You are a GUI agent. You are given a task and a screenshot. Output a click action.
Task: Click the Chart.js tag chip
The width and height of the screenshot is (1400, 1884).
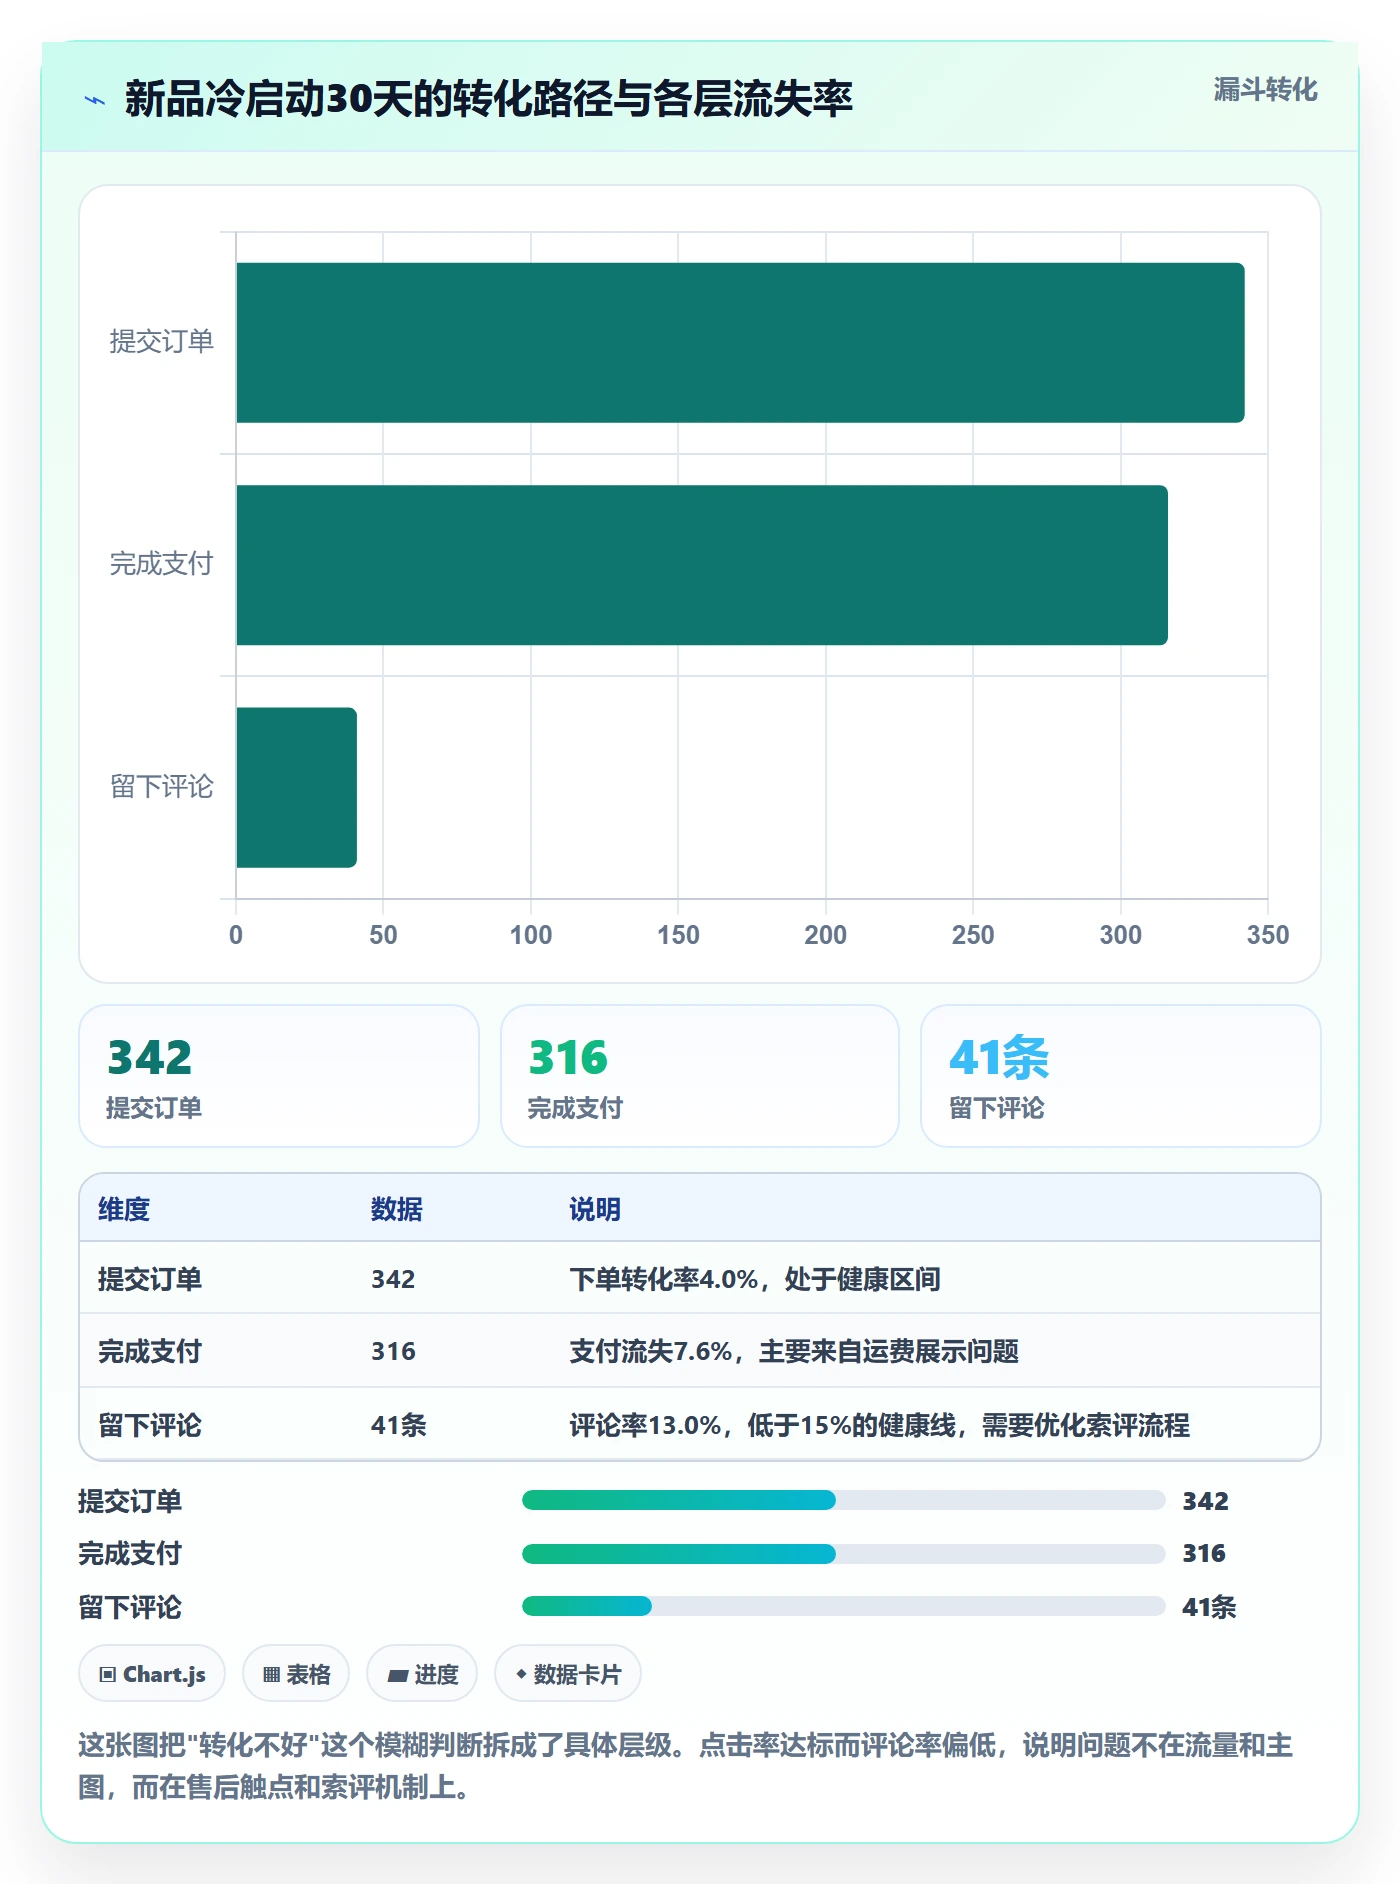pyautogui.click(x=152, y=1673)
